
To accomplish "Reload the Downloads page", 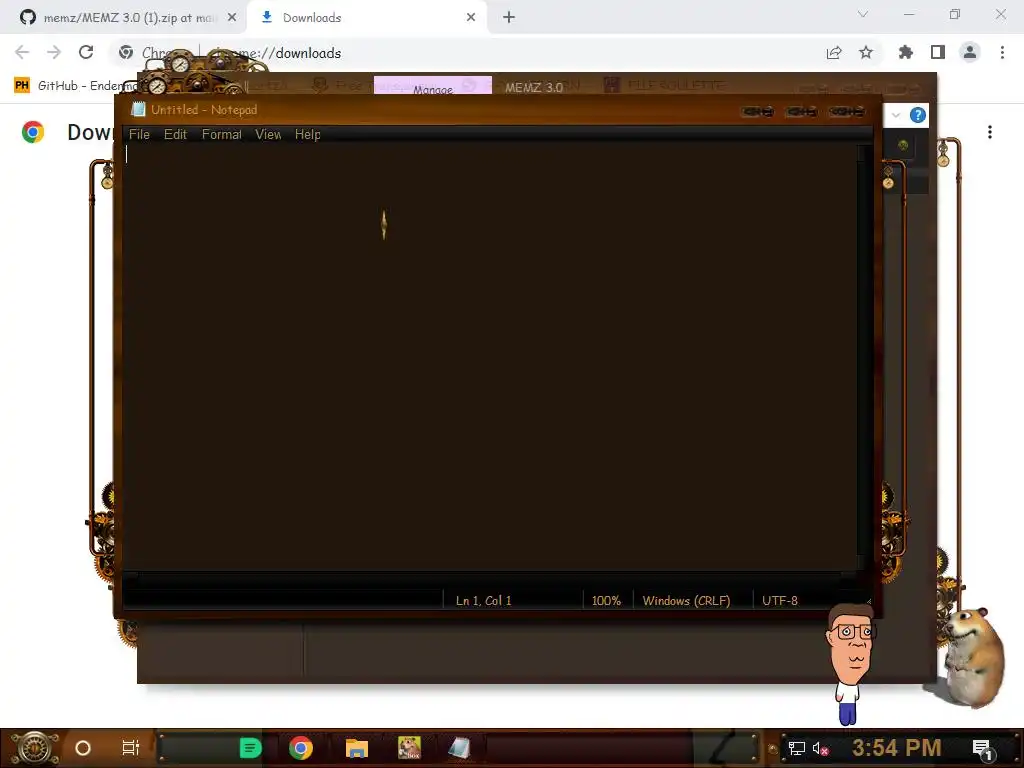I will (x=86, y=52).
